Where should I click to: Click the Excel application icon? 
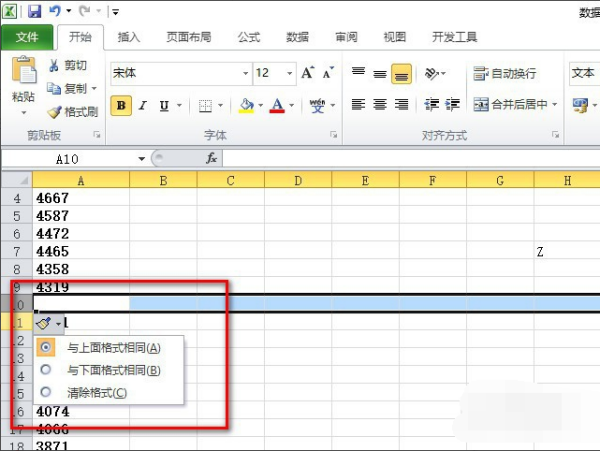9,11
